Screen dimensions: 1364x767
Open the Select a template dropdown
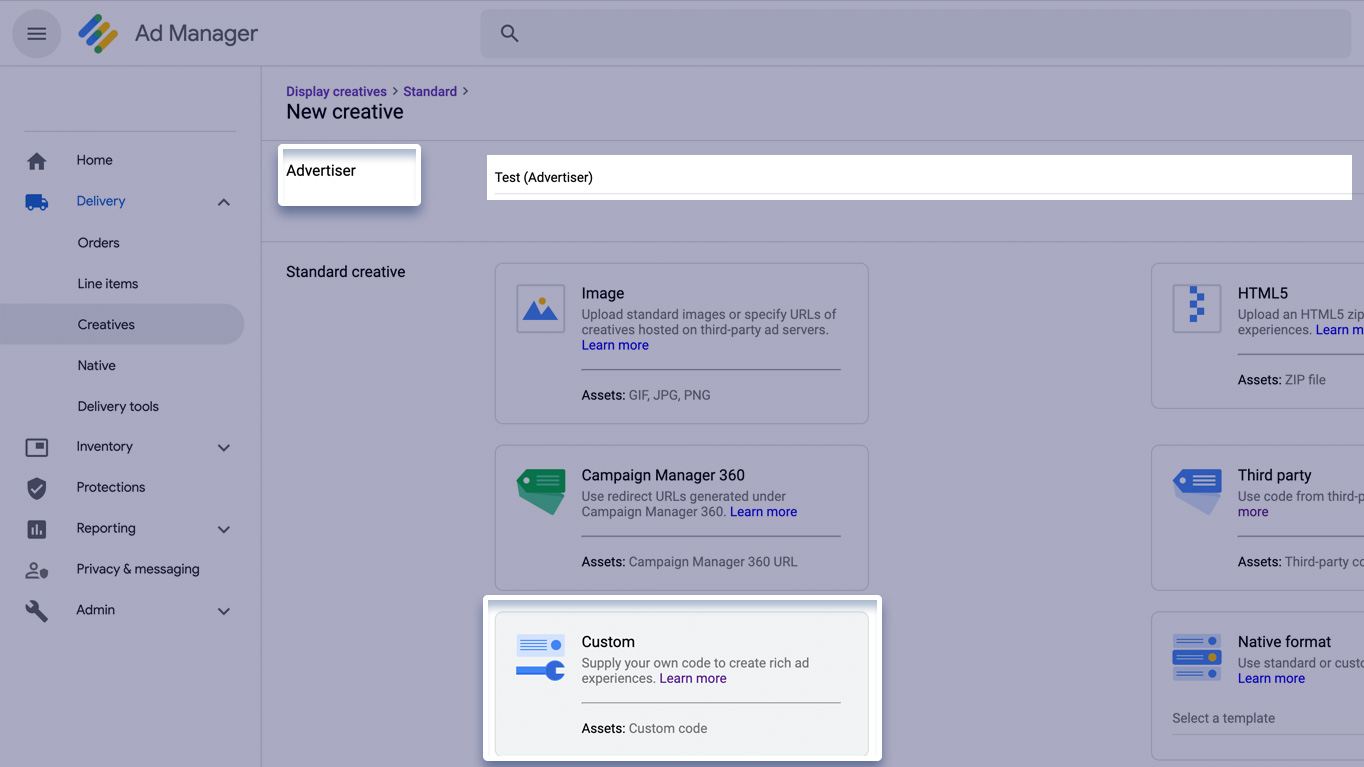point(1267,719)
